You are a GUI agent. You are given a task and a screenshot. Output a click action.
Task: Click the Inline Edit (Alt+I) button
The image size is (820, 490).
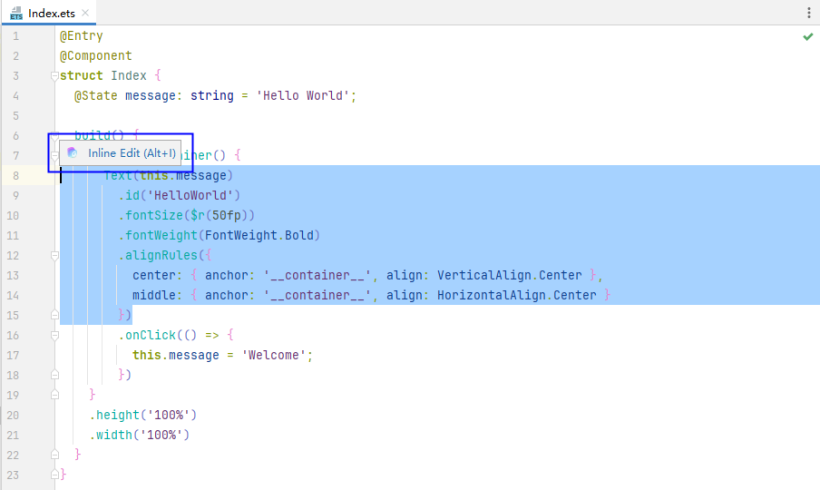pos(131,153)
